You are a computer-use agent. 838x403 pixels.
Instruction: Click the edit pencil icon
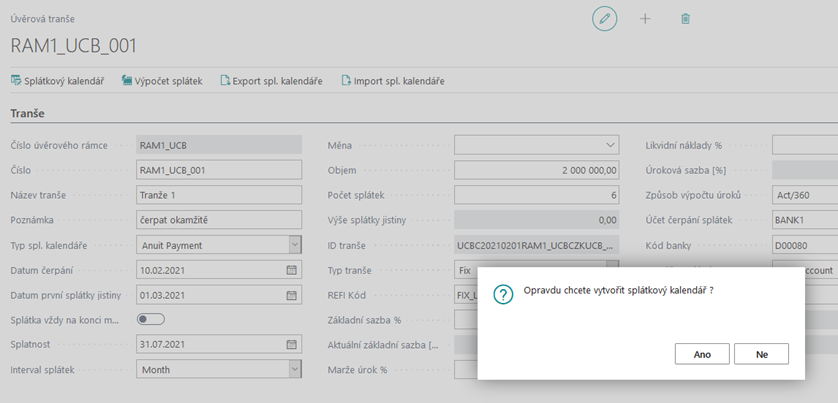coord(604,19)
